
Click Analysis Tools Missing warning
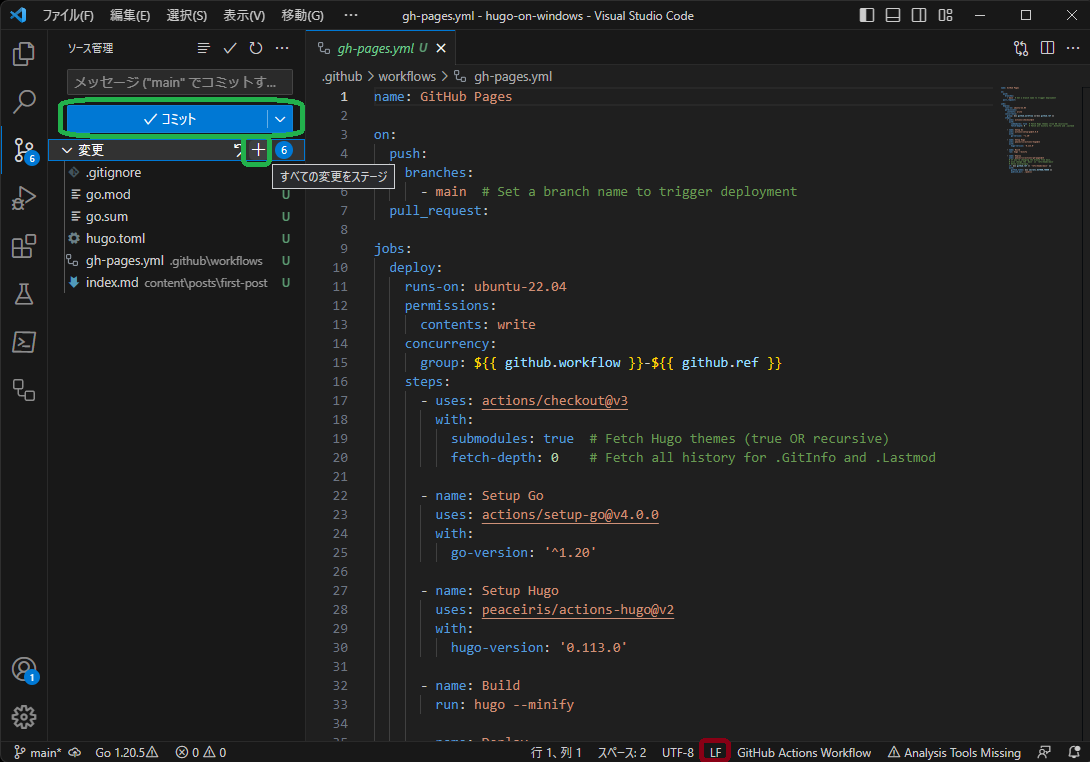click(954, 752)
